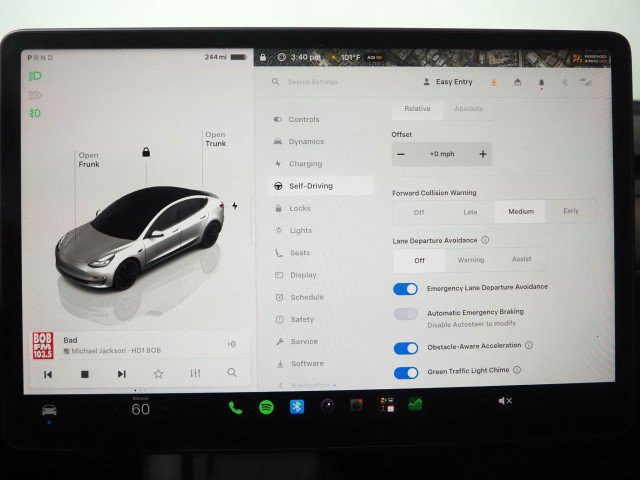Open the Phone app
The image size is (640, 480).
pyautogui.click(x=235, y=408)
